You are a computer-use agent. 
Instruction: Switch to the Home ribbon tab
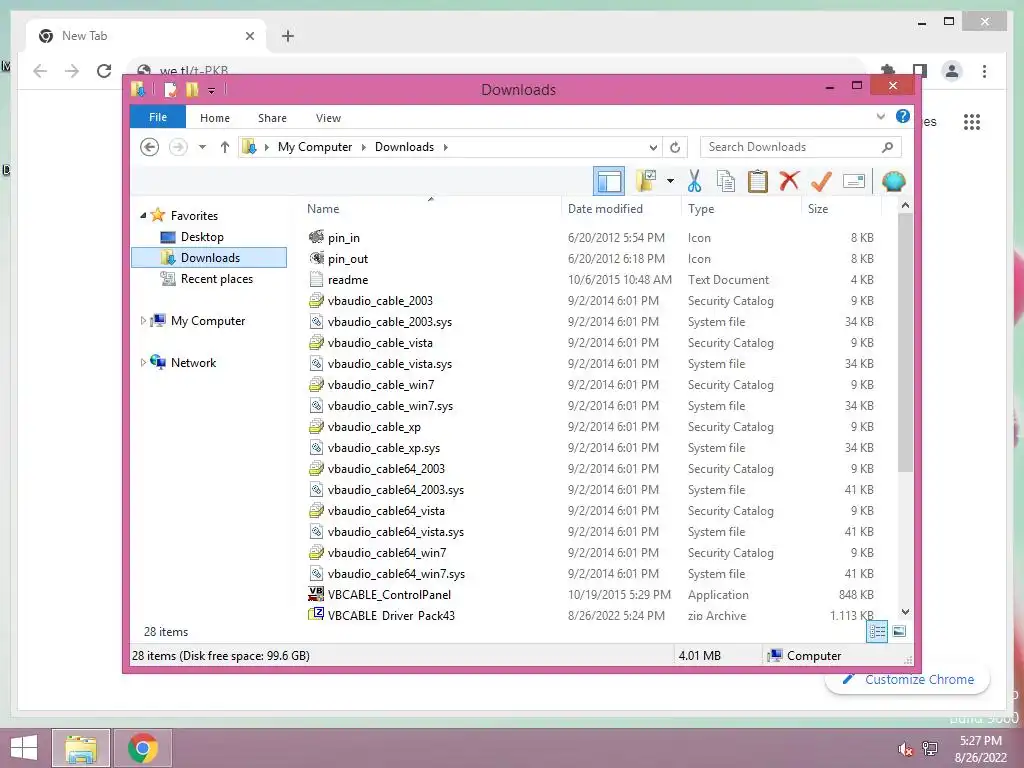[215, 118]
